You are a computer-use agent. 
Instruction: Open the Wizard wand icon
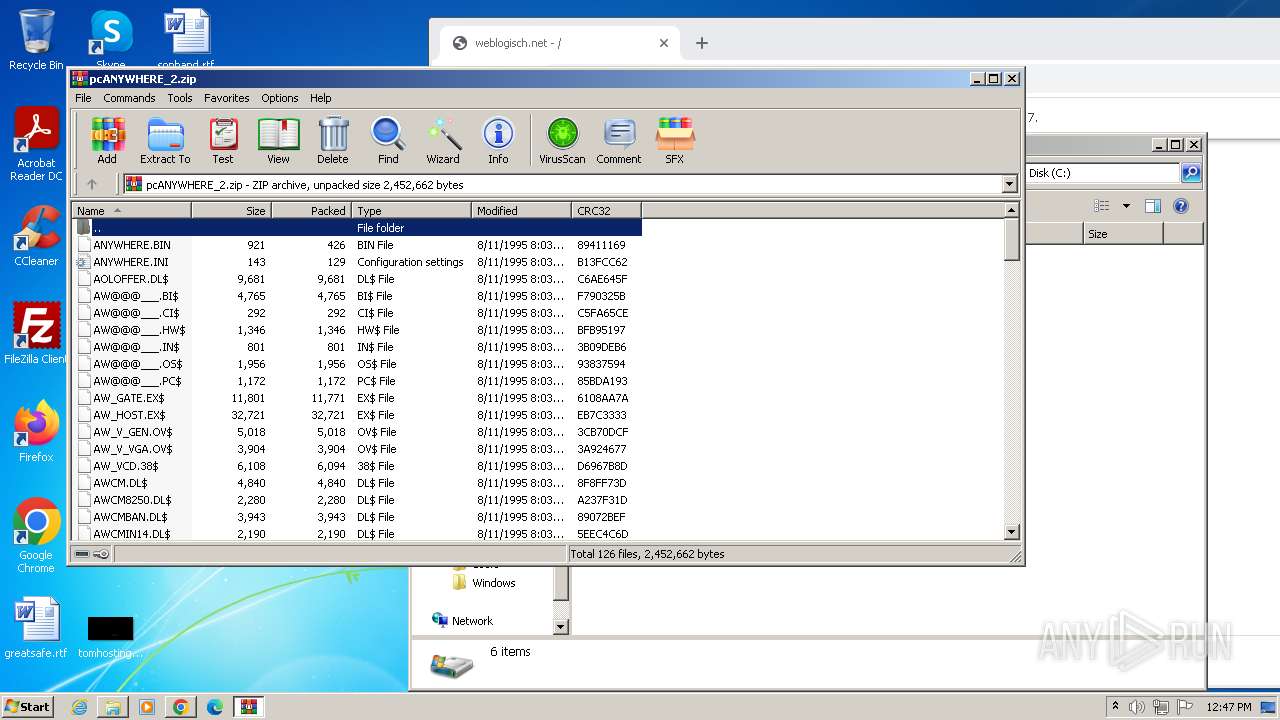pos(443,140)
